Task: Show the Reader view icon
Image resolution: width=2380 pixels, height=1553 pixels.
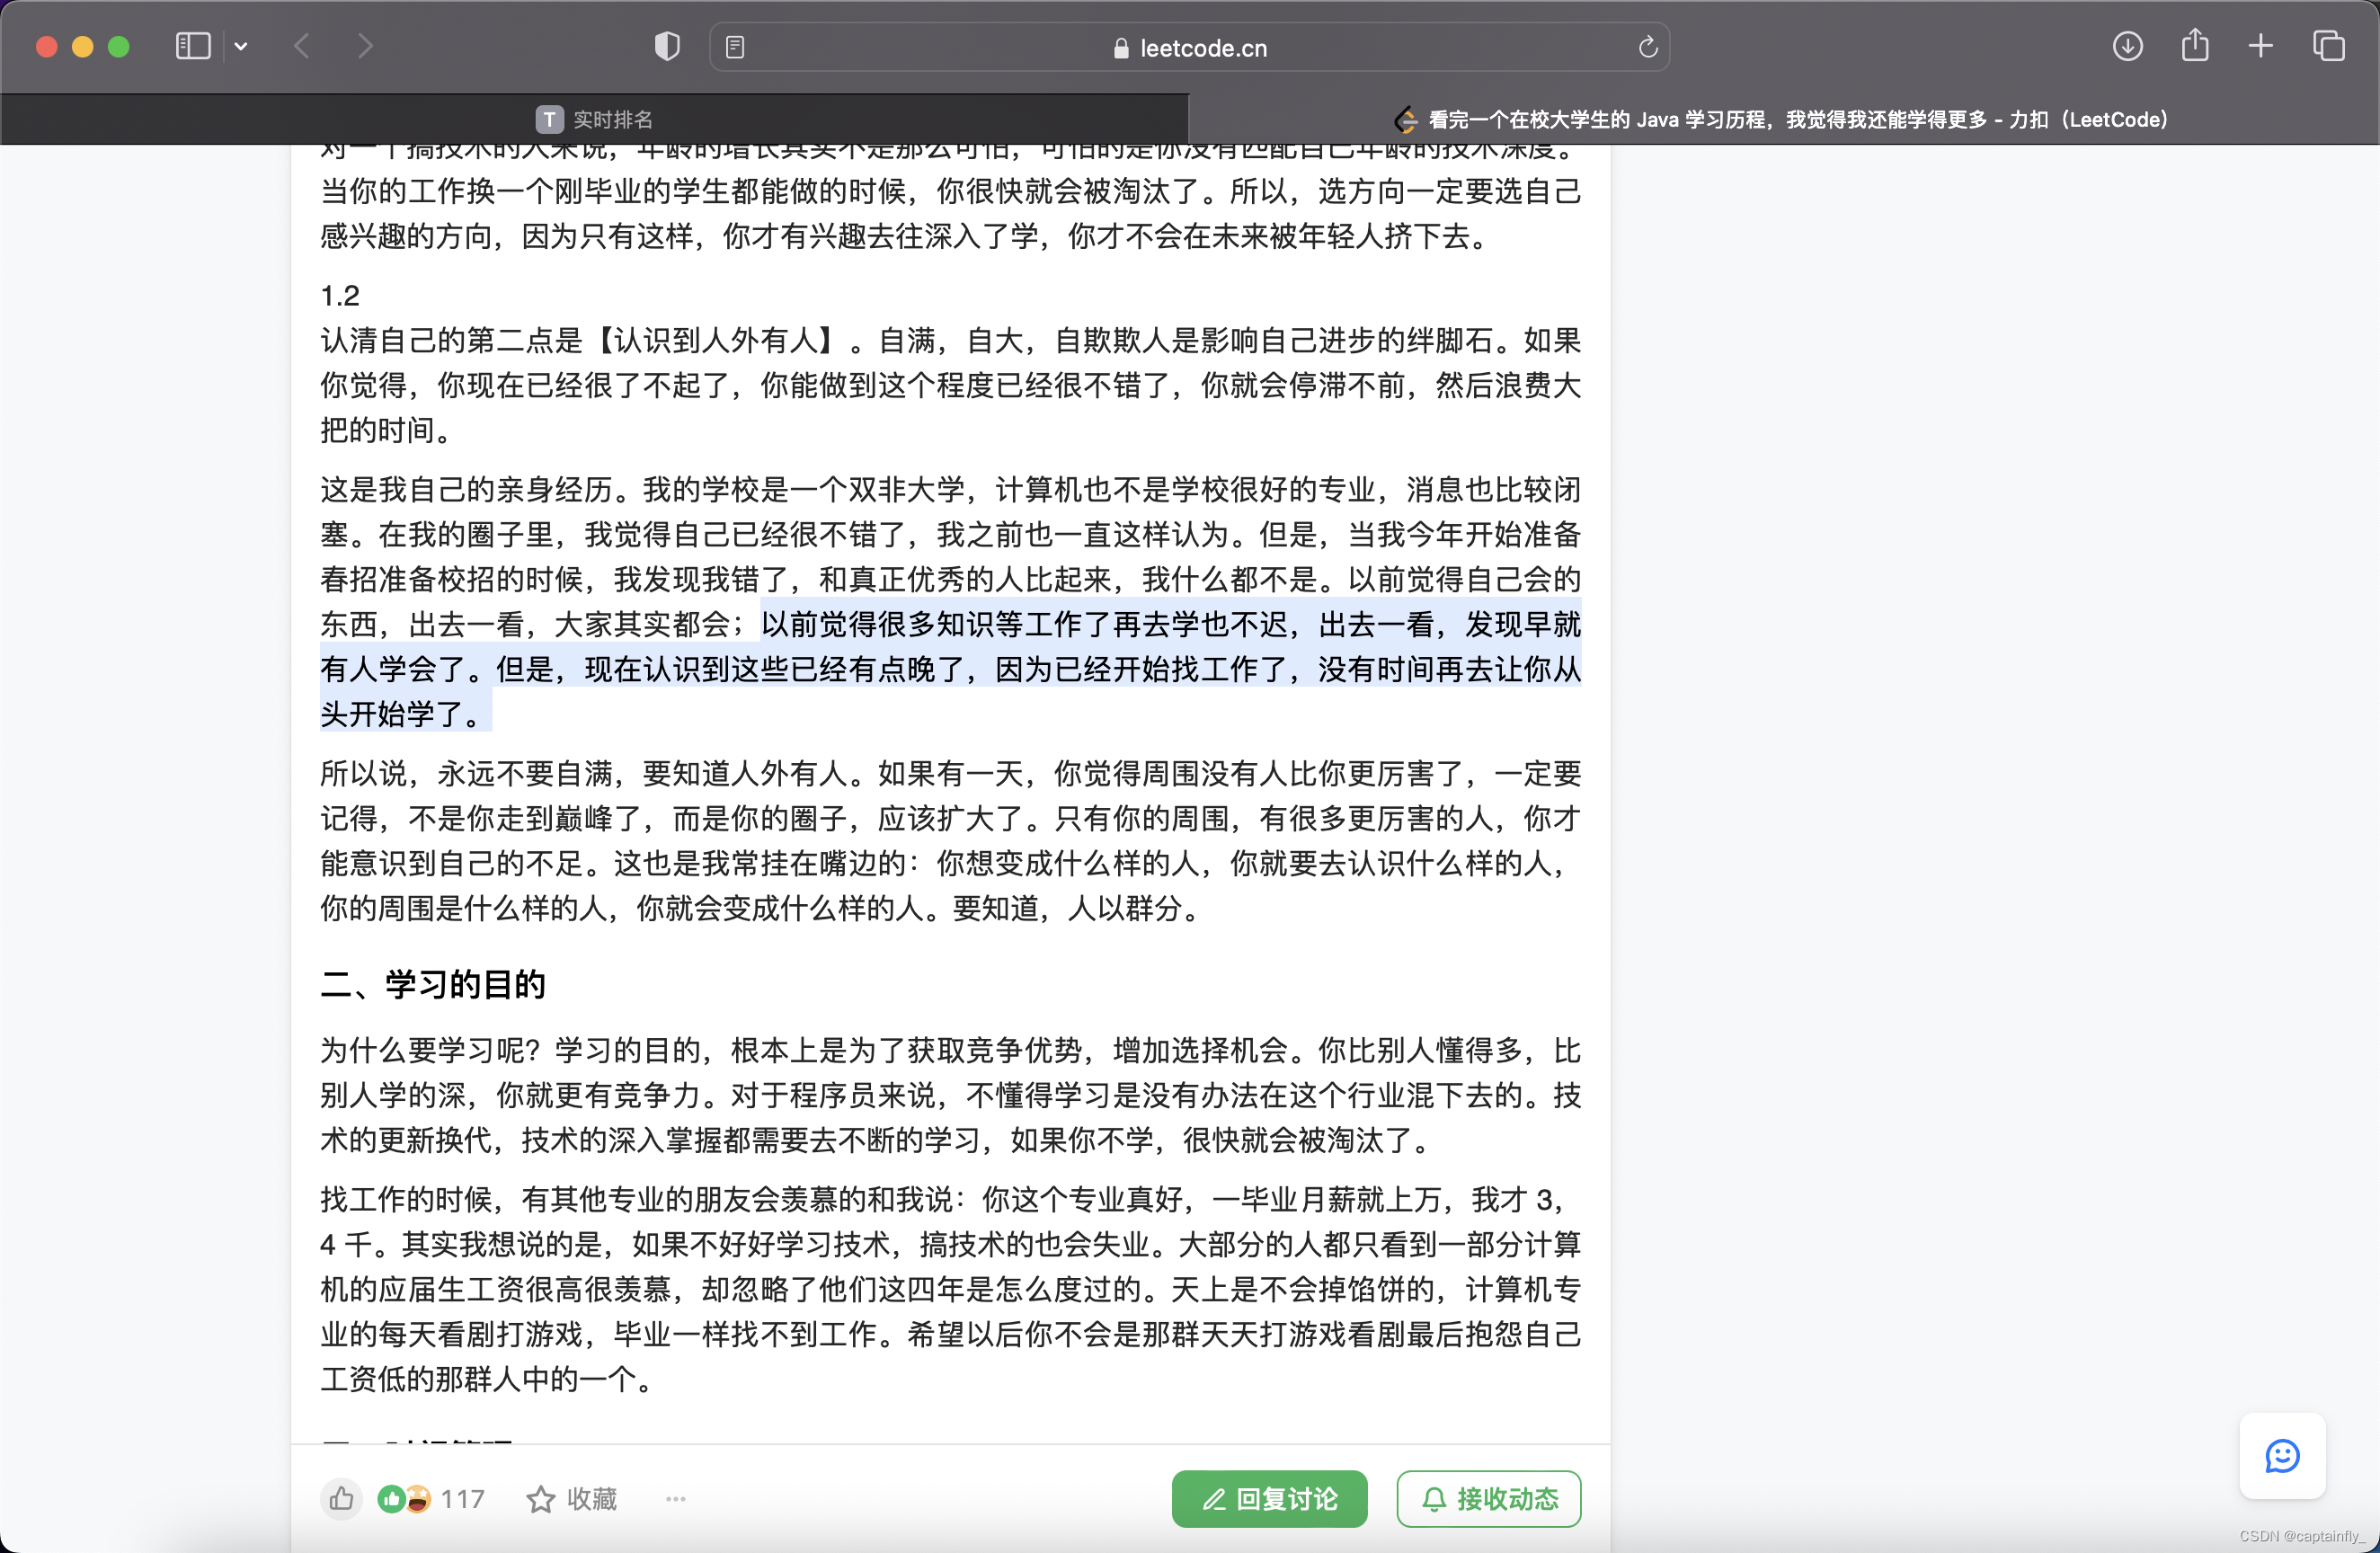Action: point(735,47)
